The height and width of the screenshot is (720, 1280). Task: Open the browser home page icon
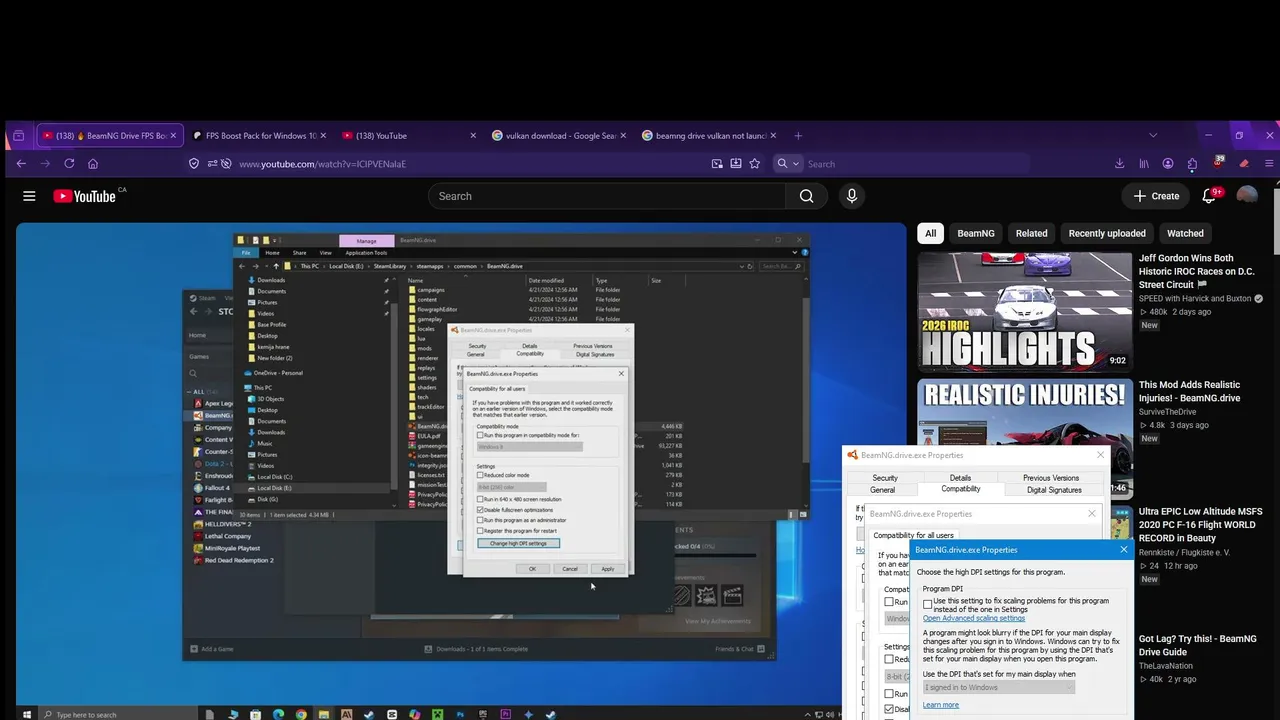coord(93,164)
